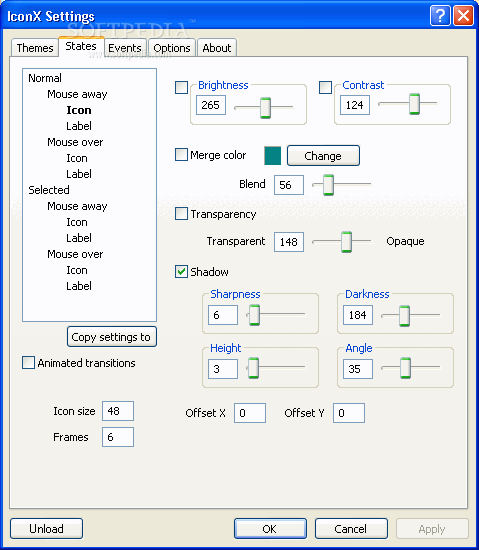Select Label under Selected Mouse over
479x550 pixels.
(x=79, y=286)
